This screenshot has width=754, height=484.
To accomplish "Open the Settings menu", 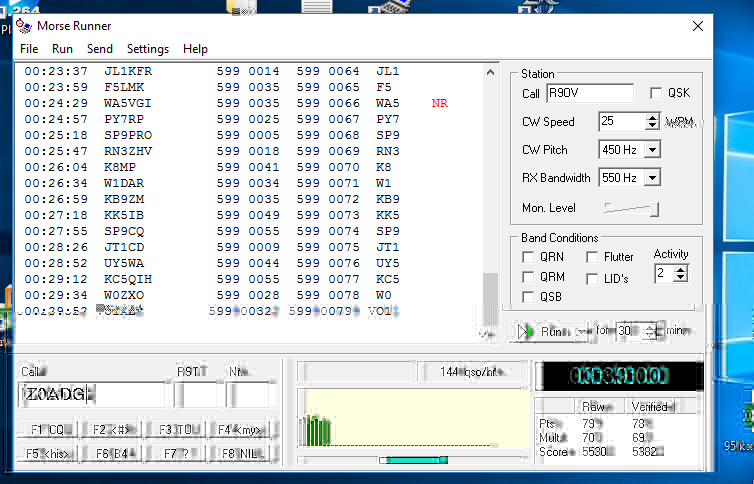I will coord(148,49).
